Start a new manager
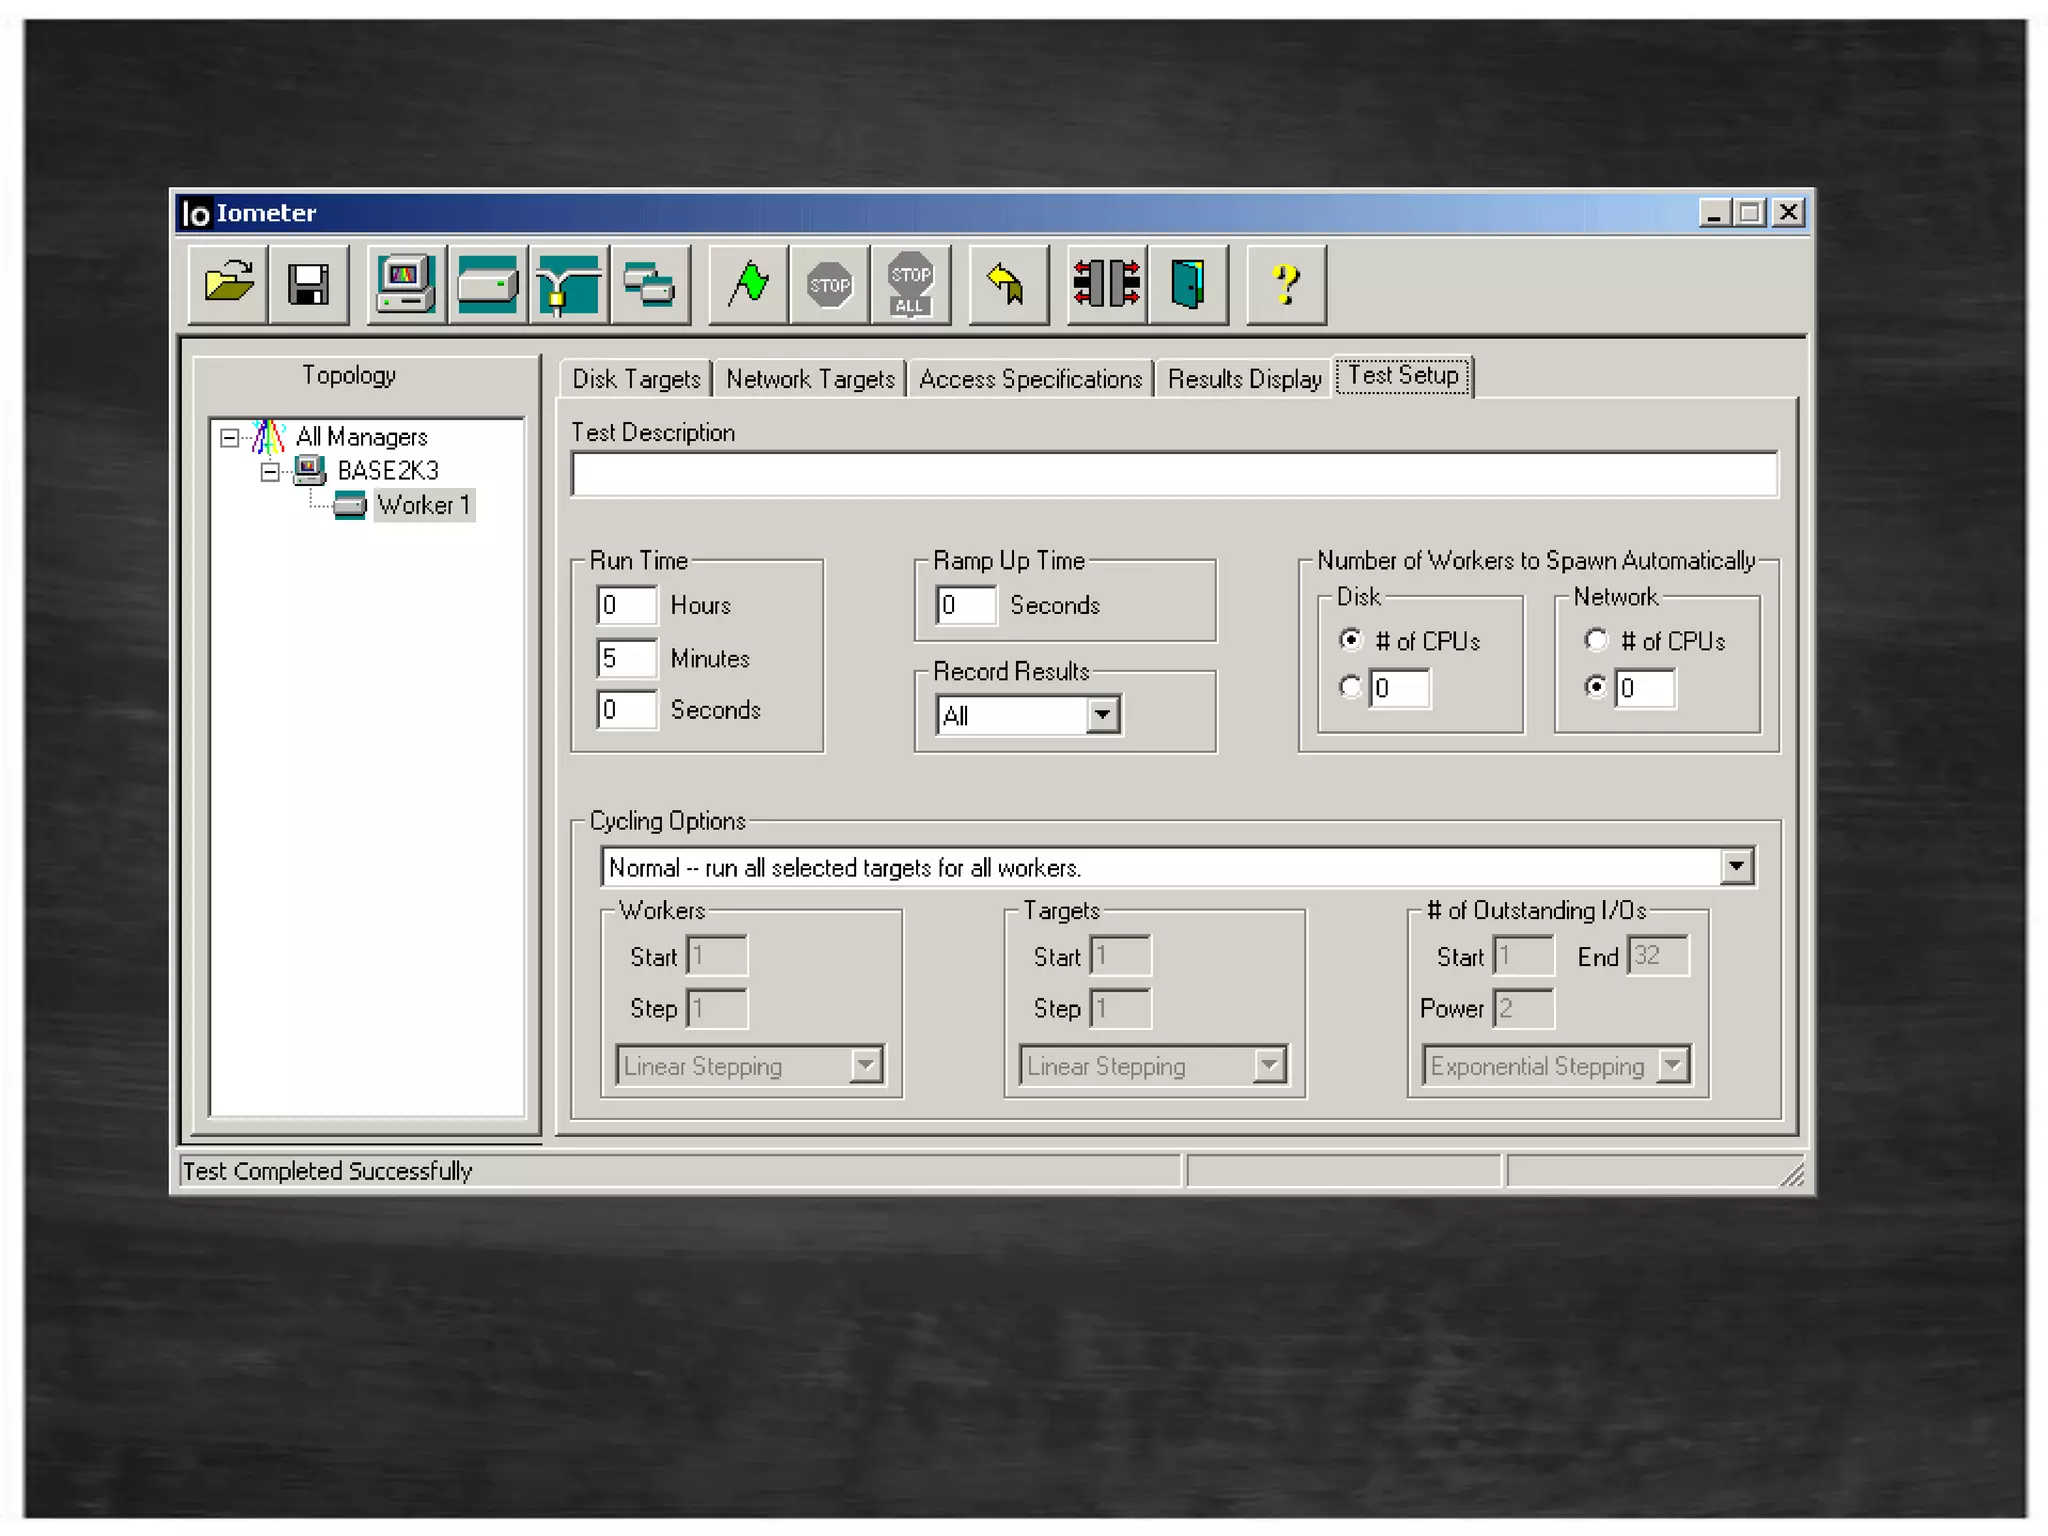Viewport: 2048px width, 1536px height. (x=405, y=285)
